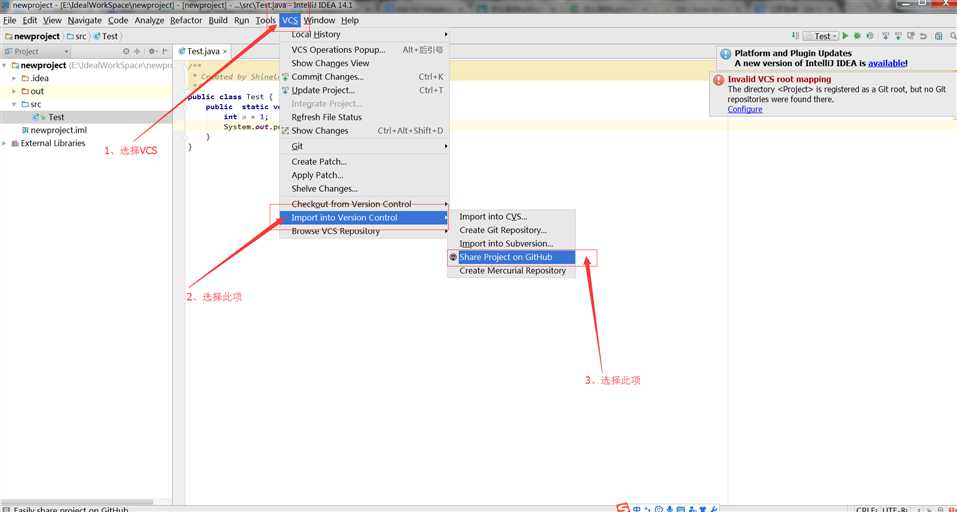
Task: Open the Refactor menu
Action: tap(186, 20)
